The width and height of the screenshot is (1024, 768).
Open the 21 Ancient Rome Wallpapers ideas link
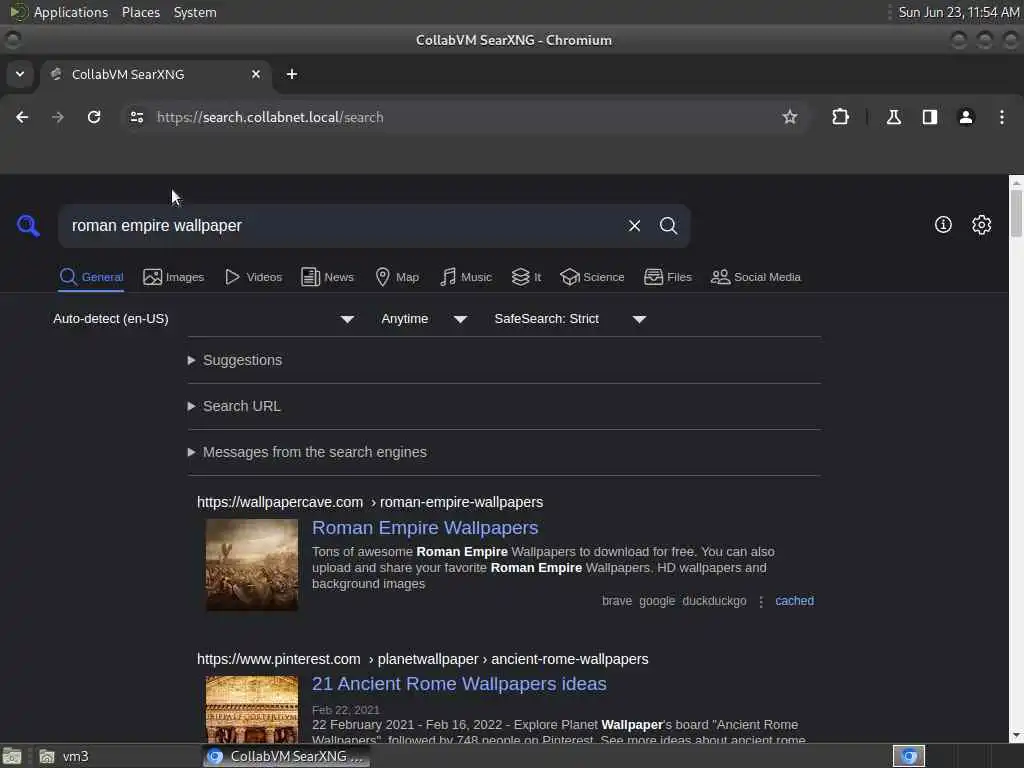[459, 684]
